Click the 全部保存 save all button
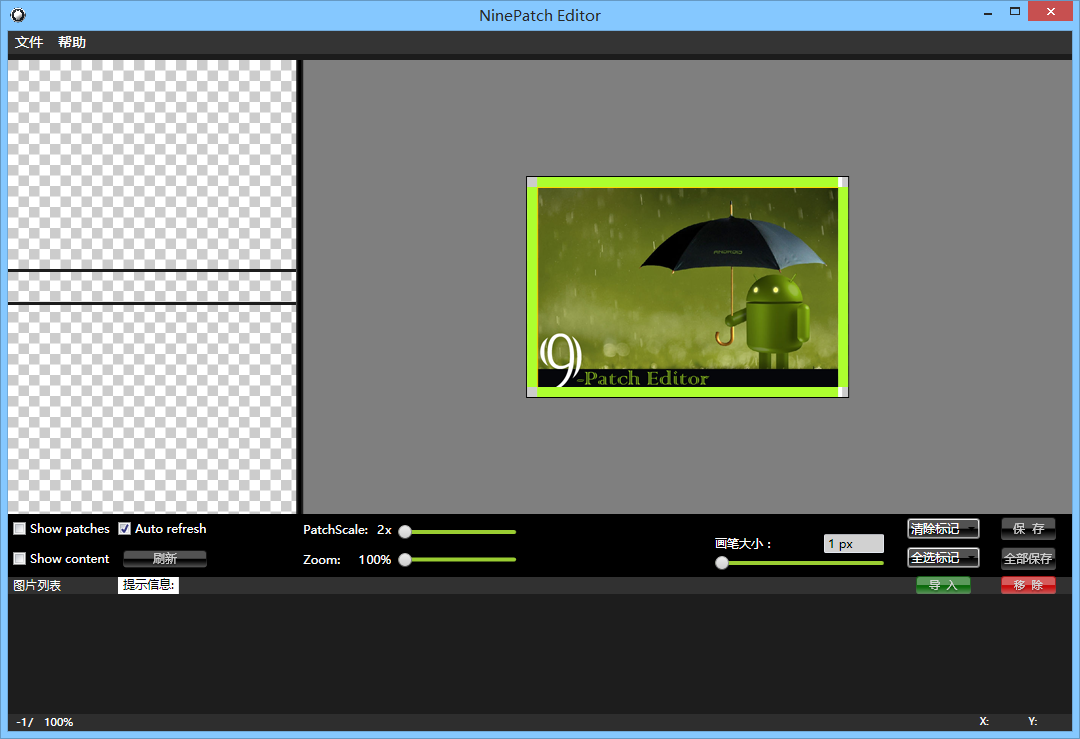The image size is (1080, 739). (1028, 559)
